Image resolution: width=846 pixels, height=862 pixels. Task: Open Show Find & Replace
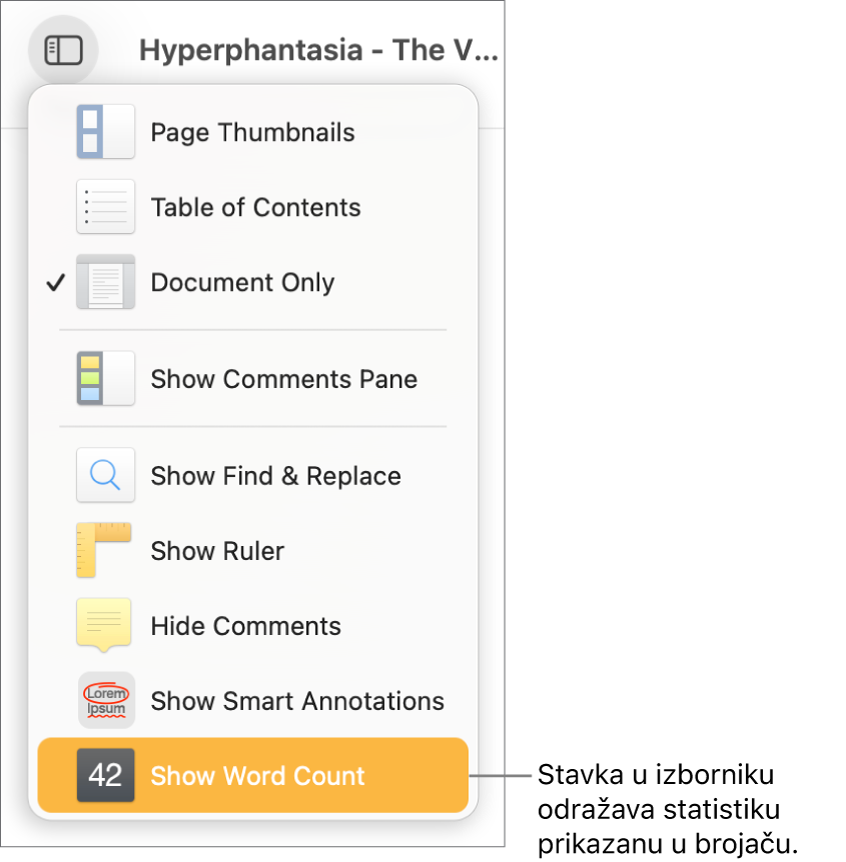pyautogui.click(x=275, y=476)
